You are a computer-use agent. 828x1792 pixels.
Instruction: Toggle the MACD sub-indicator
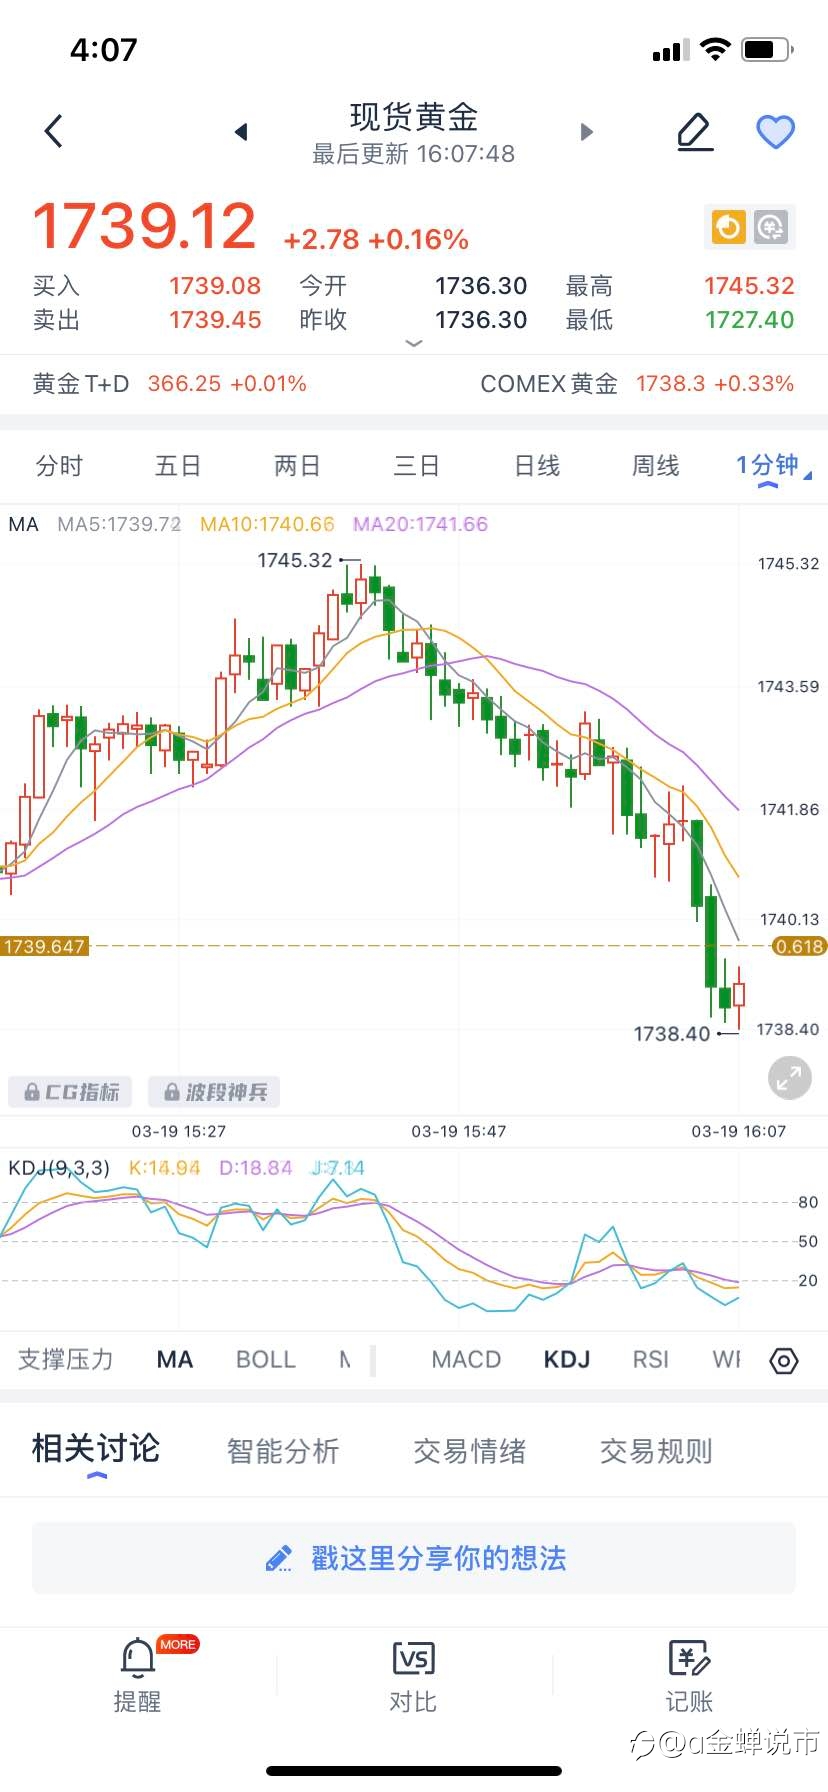point(466,1360)
